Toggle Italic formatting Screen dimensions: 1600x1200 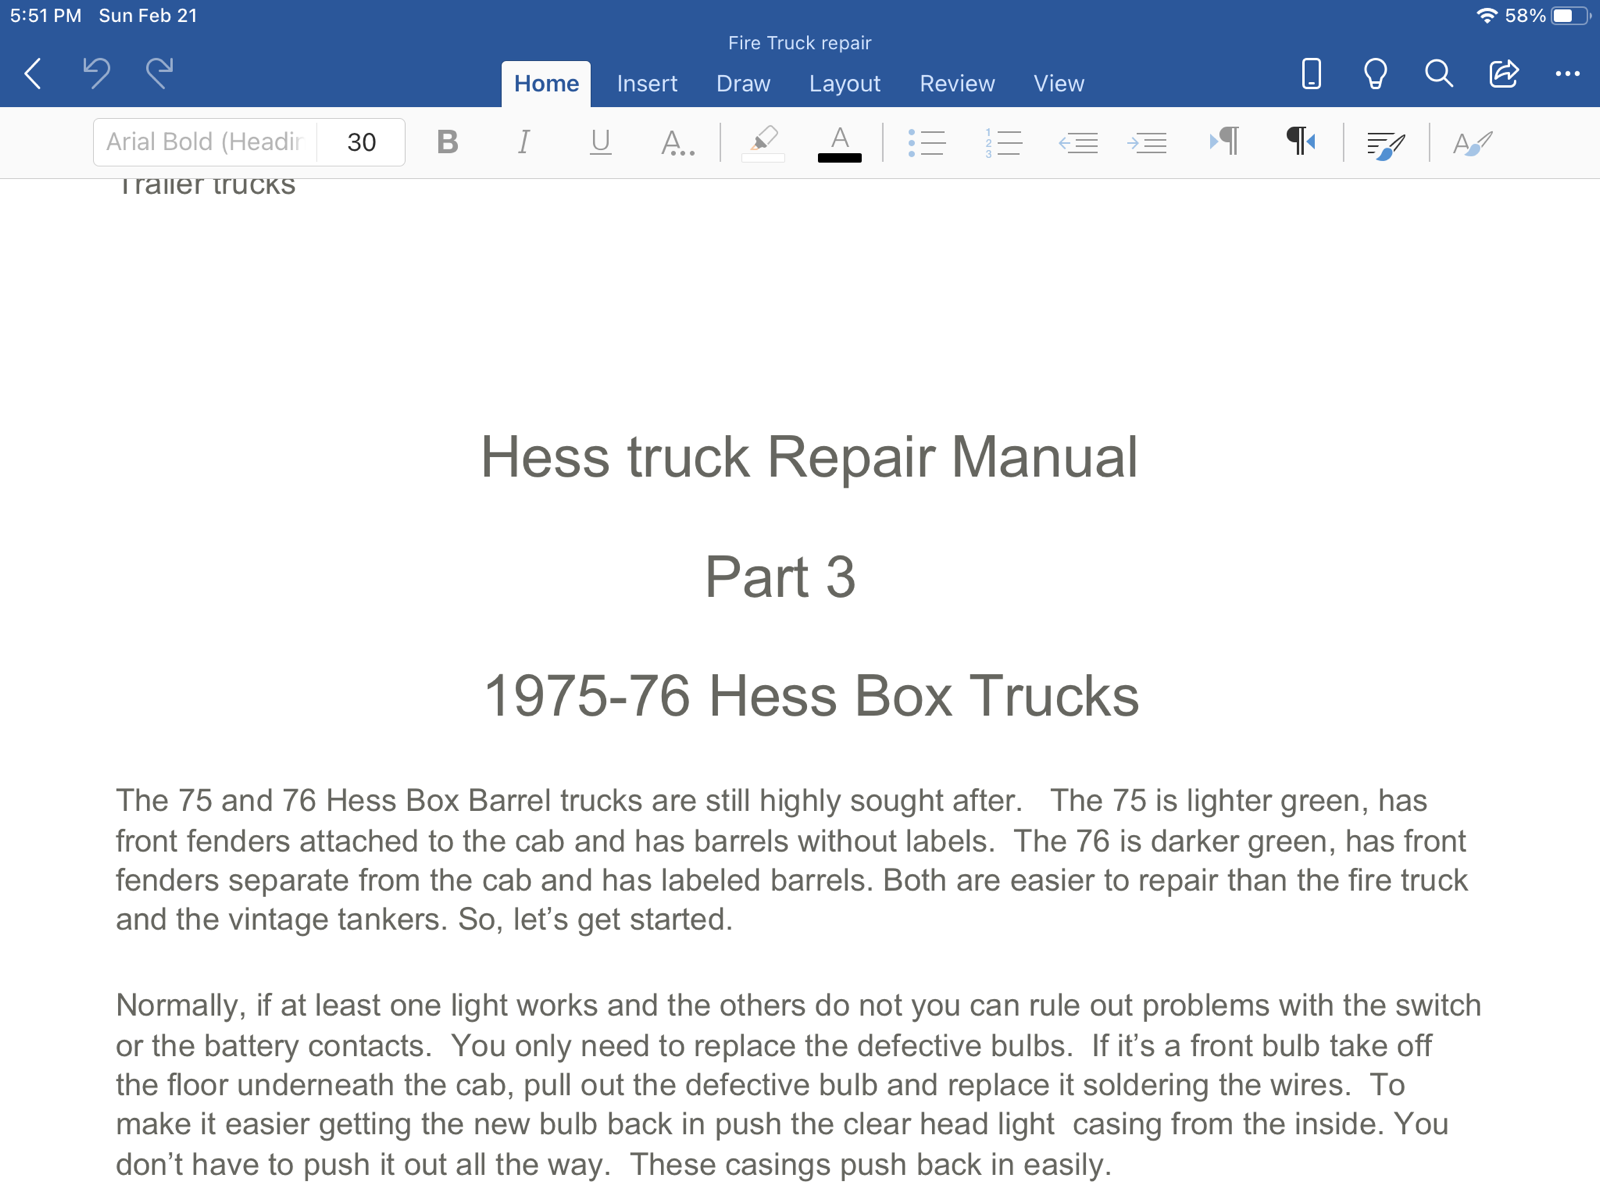click(x=523, y=142)
